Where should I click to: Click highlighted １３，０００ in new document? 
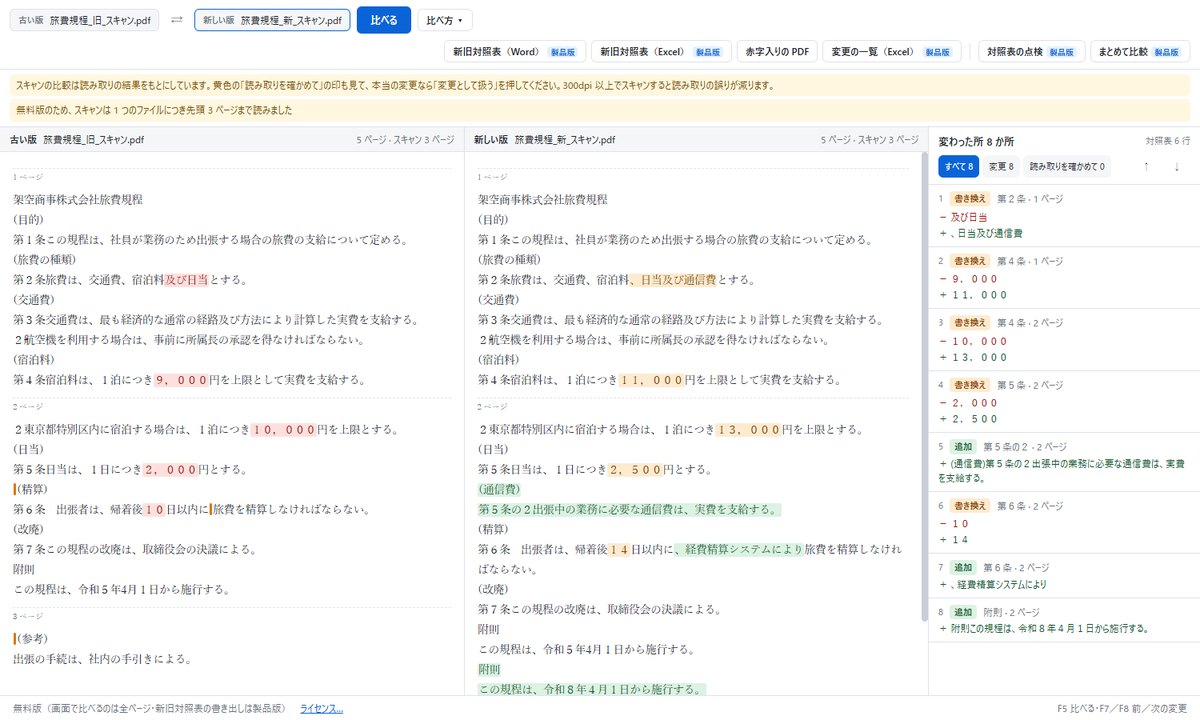coord(747,430)
